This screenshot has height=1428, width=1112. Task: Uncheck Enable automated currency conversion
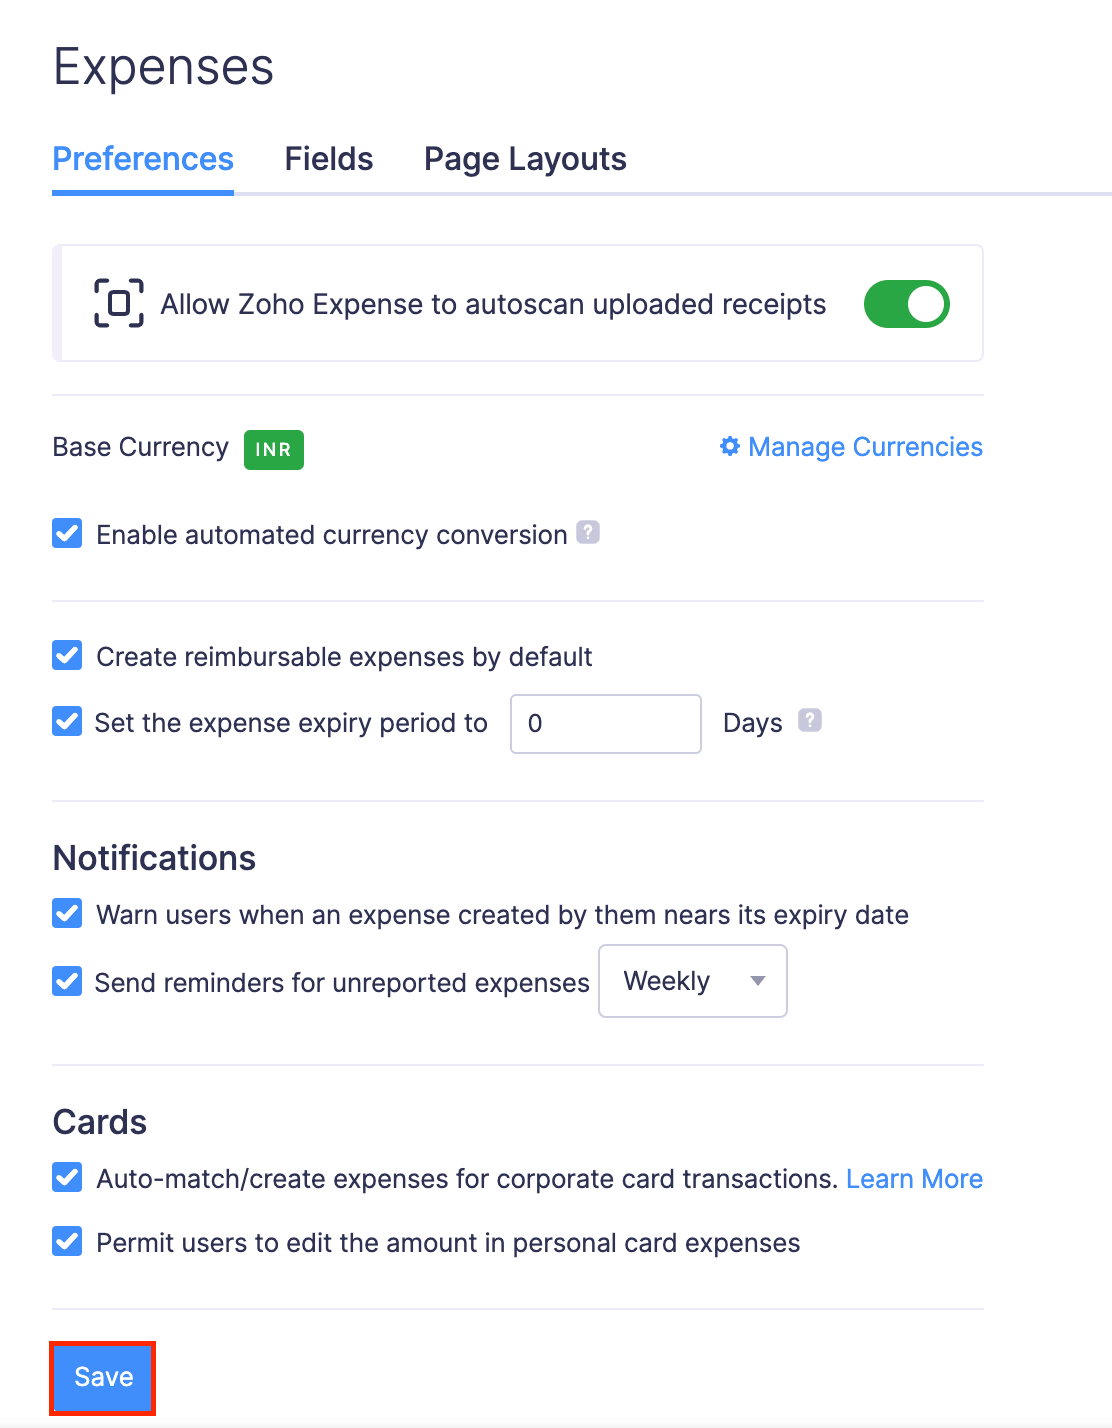(66, 533)
